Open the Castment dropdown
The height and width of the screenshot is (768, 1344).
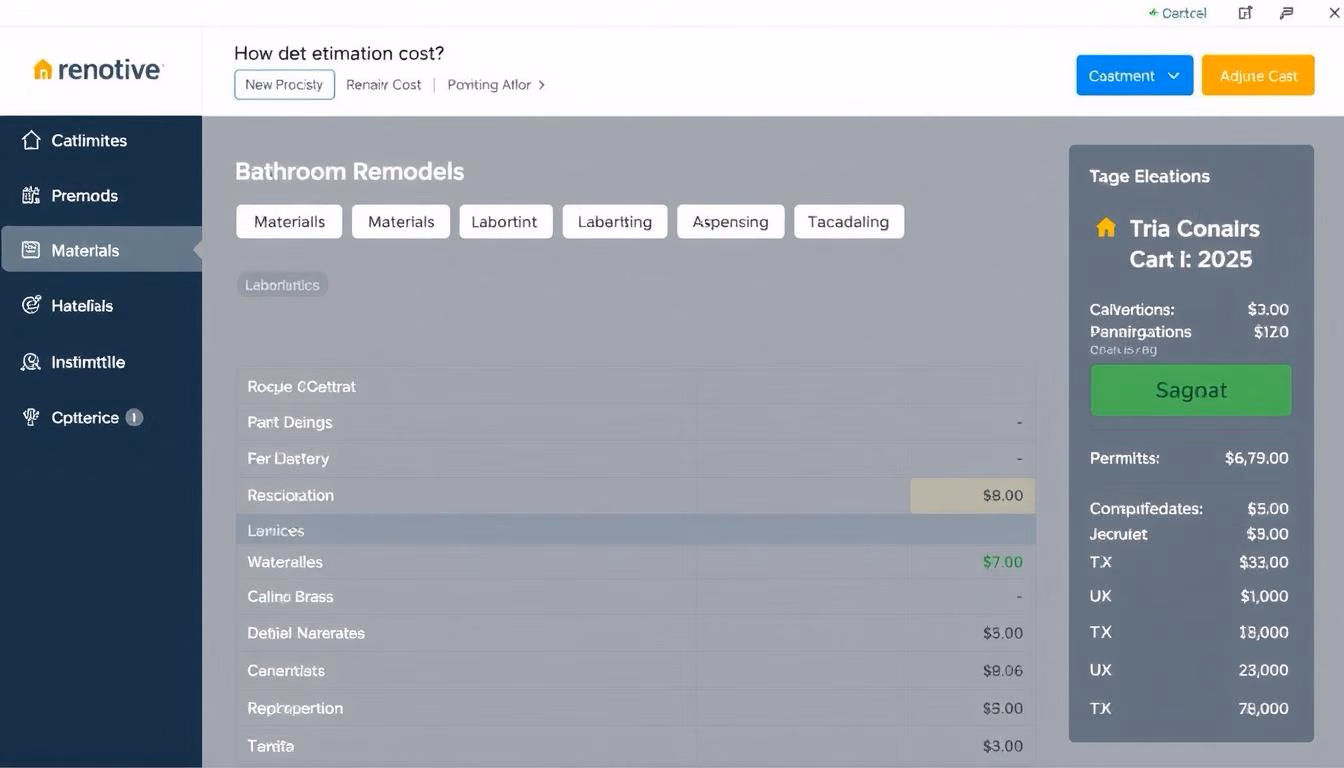[1134, 76]
